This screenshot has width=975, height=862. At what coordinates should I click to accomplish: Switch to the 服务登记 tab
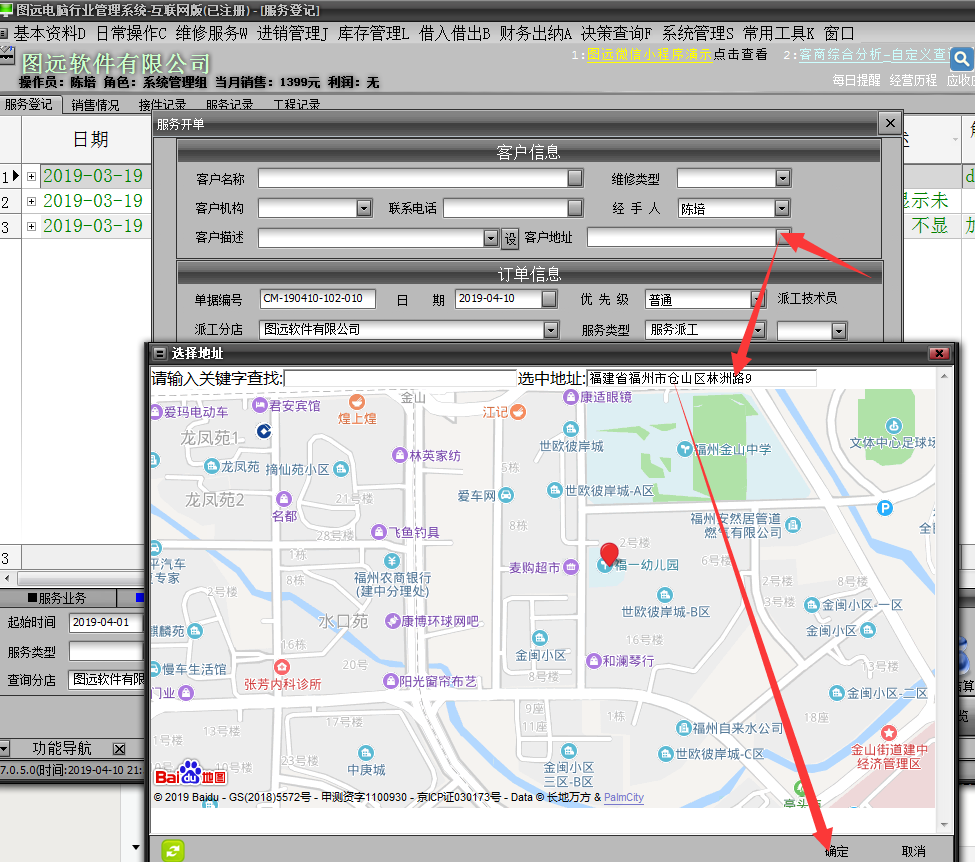coord(29,104)
